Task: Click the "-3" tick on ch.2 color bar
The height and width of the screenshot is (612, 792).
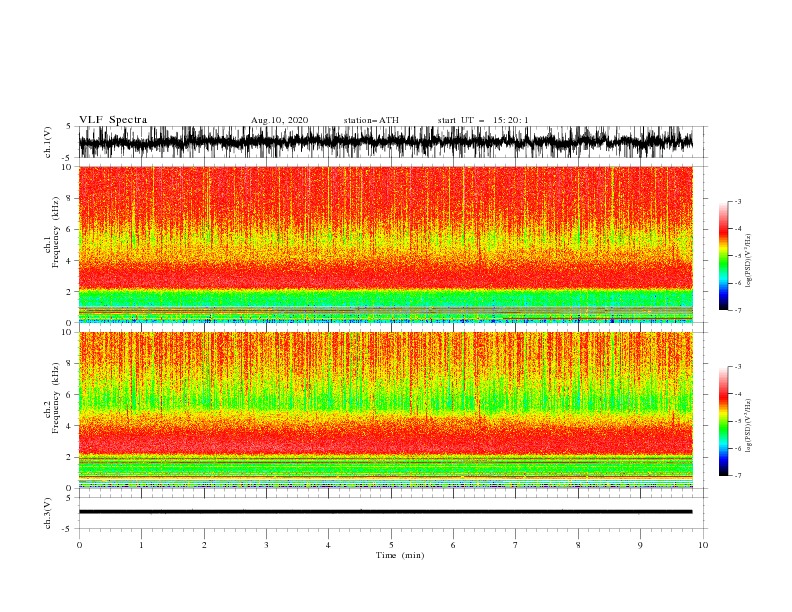Action: [x=737, y=367]
